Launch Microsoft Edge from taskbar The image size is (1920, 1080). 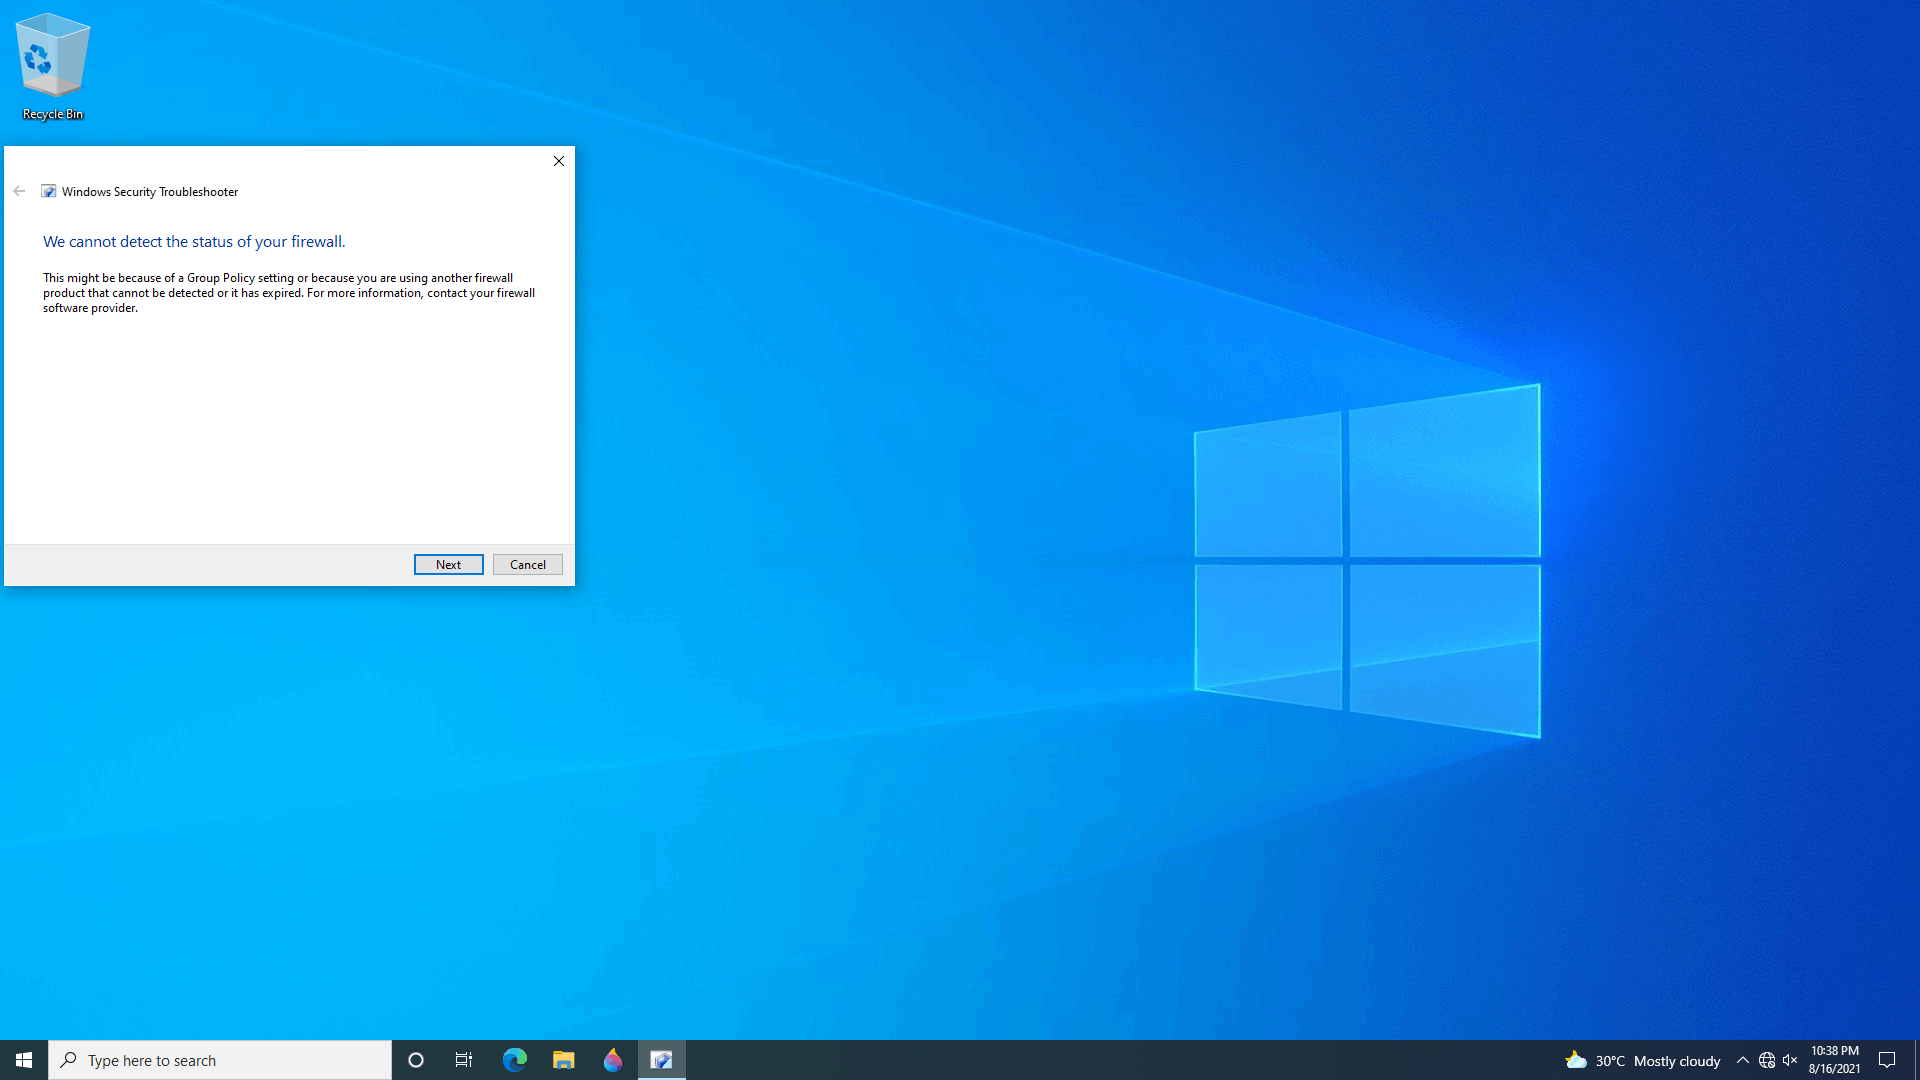(x=514, y=1060)
